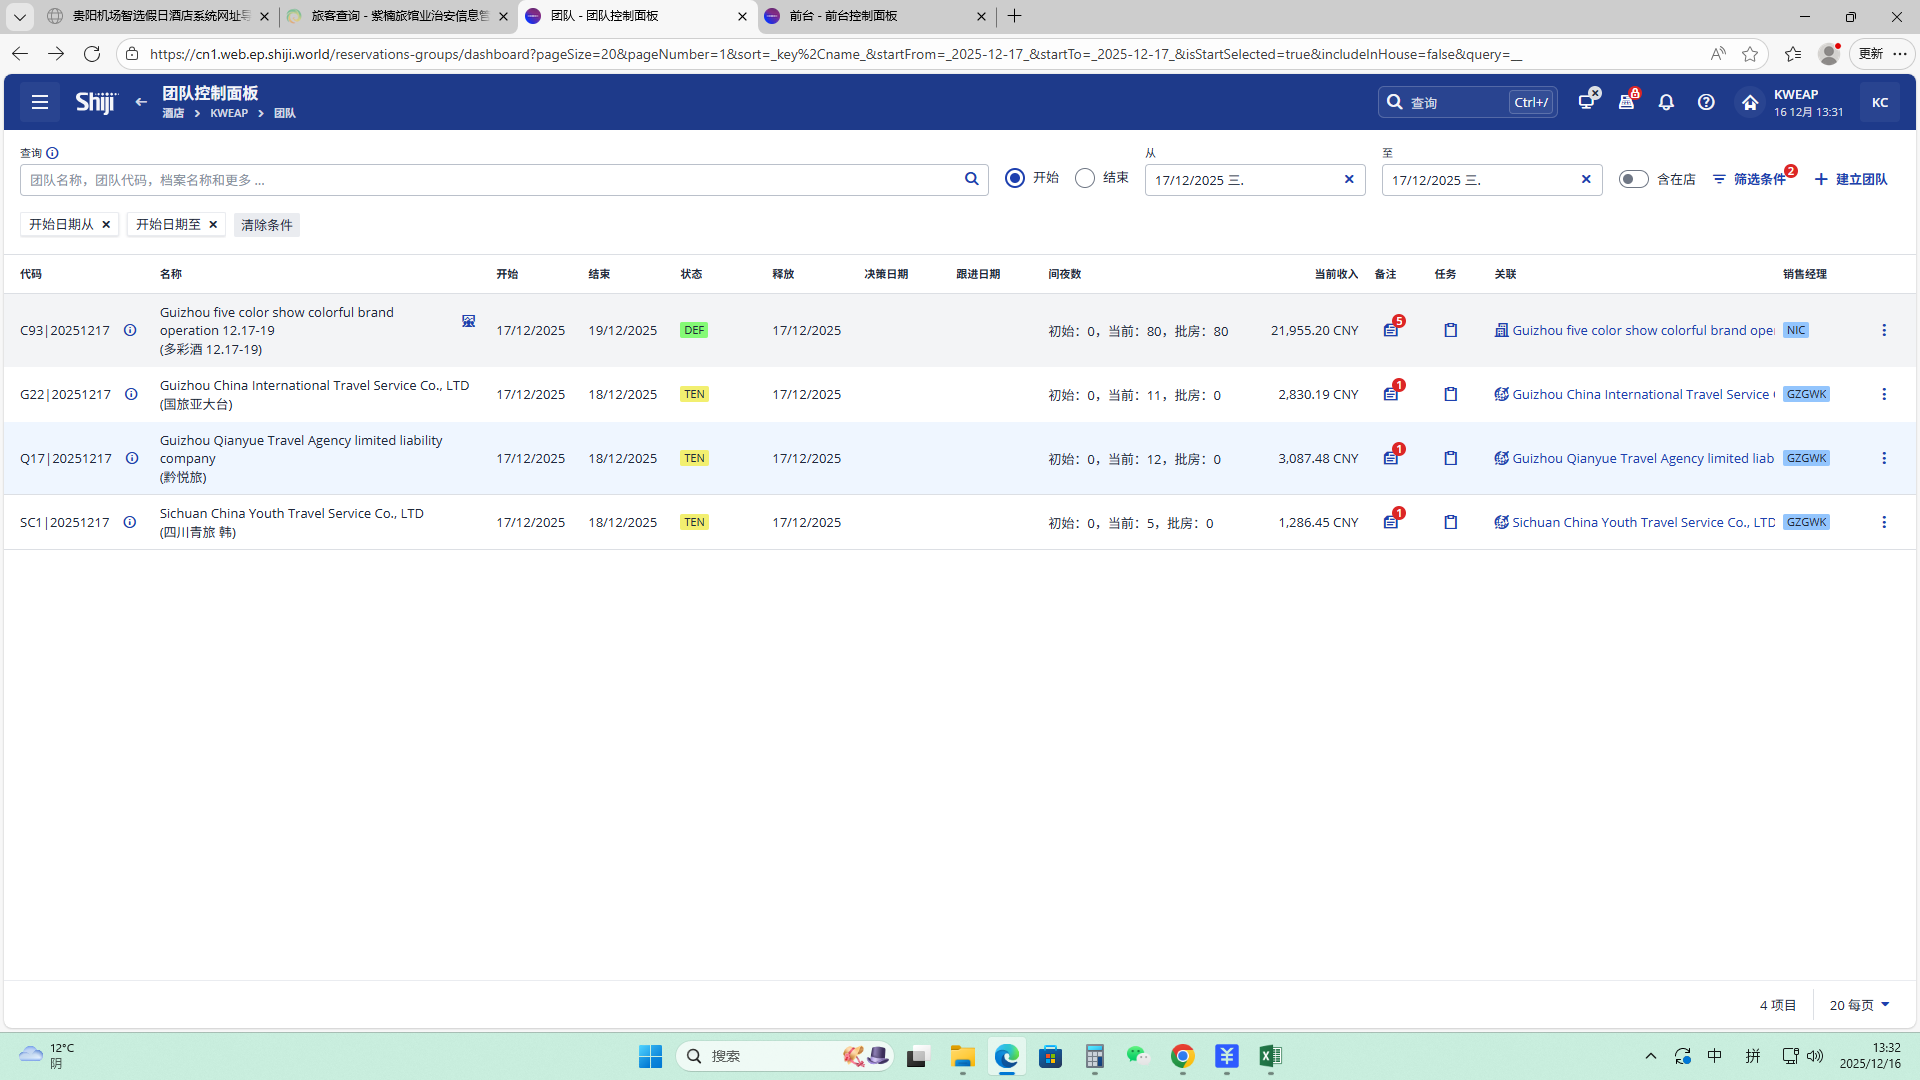Select the 开始 radio button

click(1015, 178)
